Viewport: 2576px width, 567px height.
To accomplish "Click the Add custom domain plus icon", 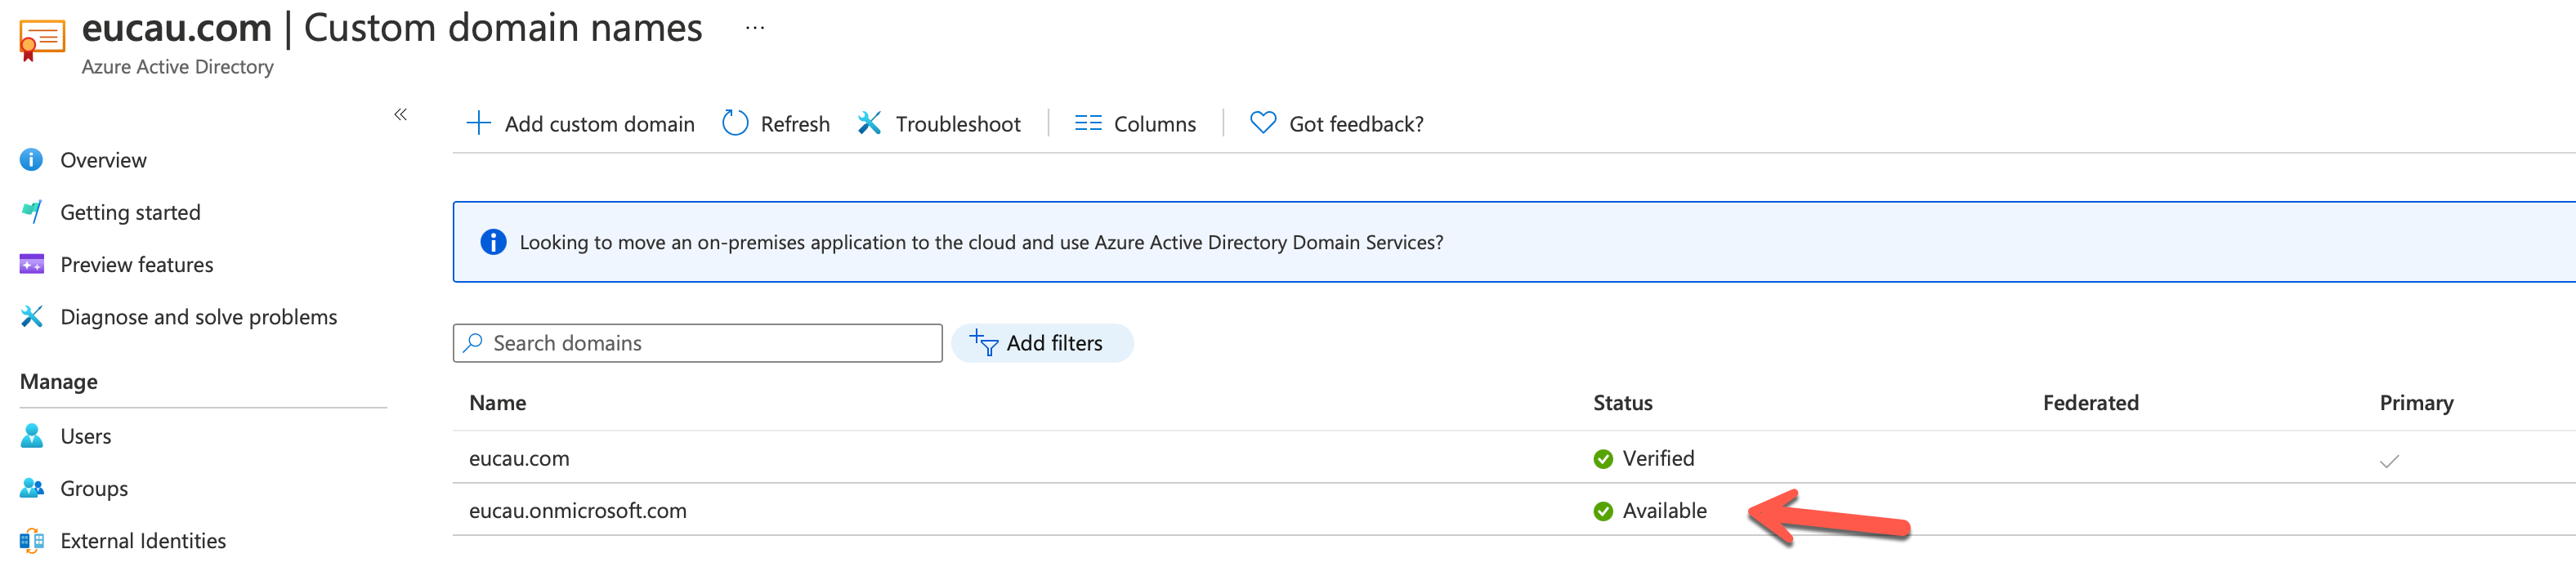I will [479, 123].
